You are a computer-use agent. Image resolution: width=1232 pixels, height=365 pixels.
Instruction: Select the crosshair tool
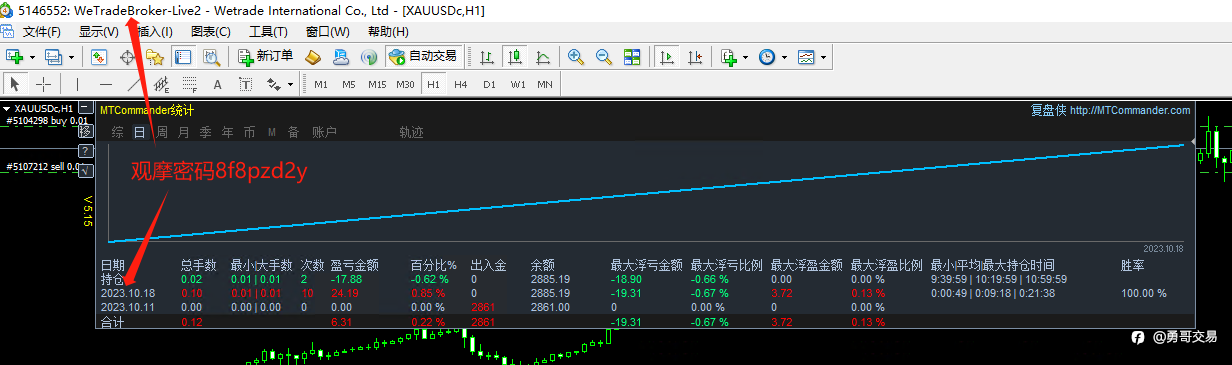click(x=43, y=84)
